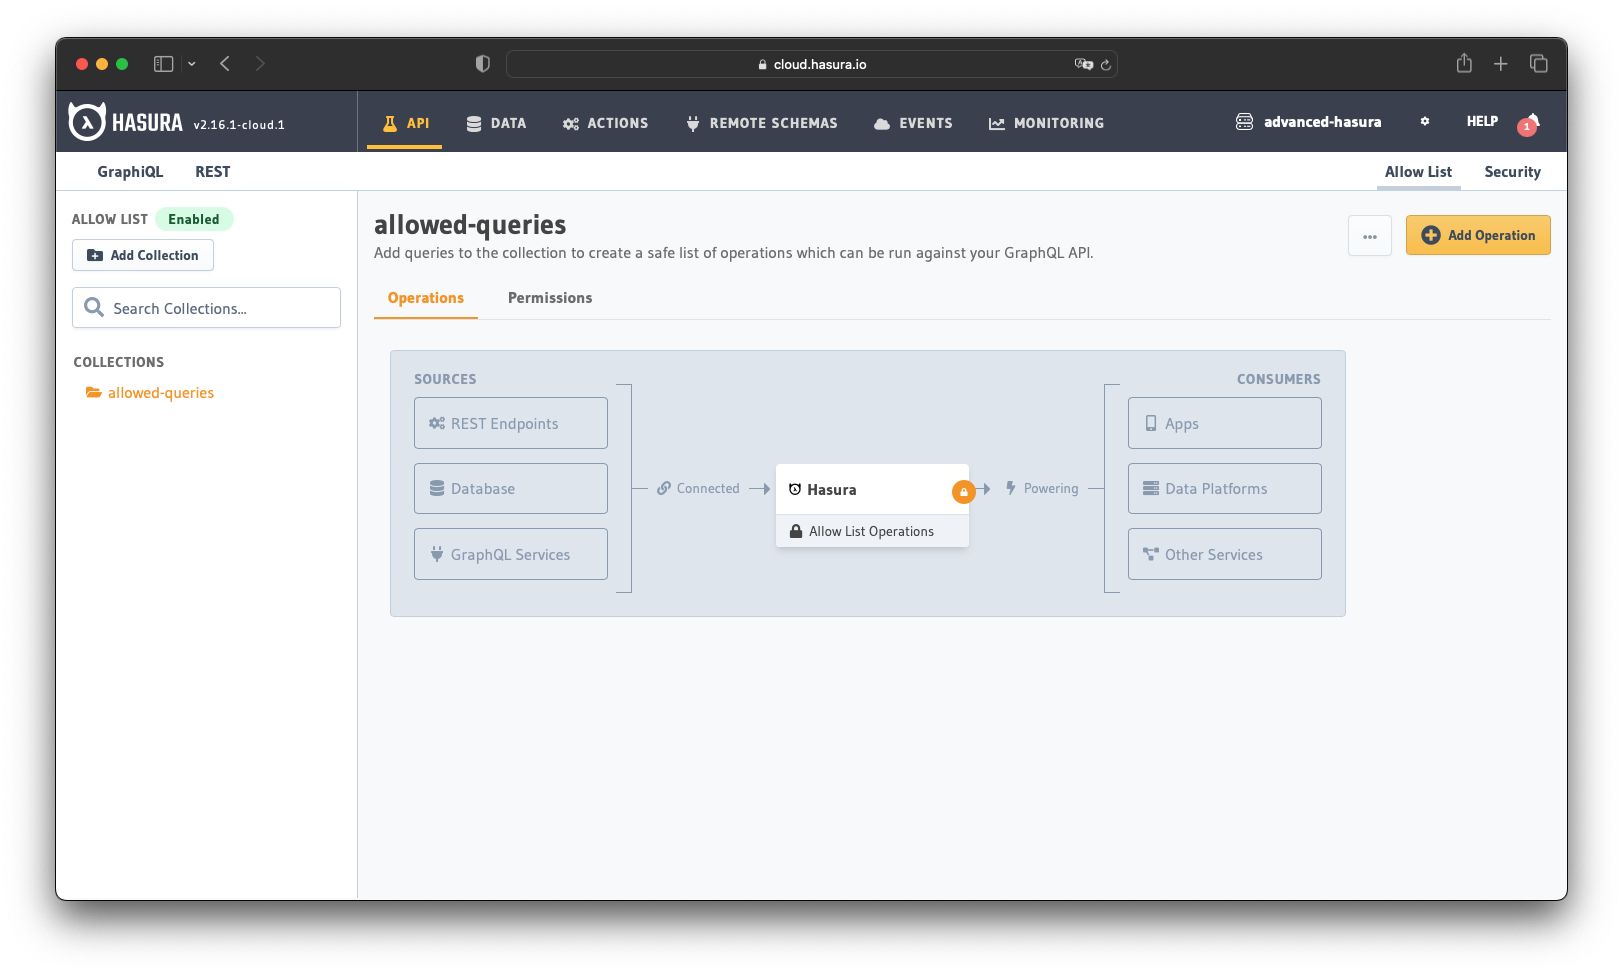Go back in browser history
The width and height of the screenshot is (1623, 974).
(225, 64)
